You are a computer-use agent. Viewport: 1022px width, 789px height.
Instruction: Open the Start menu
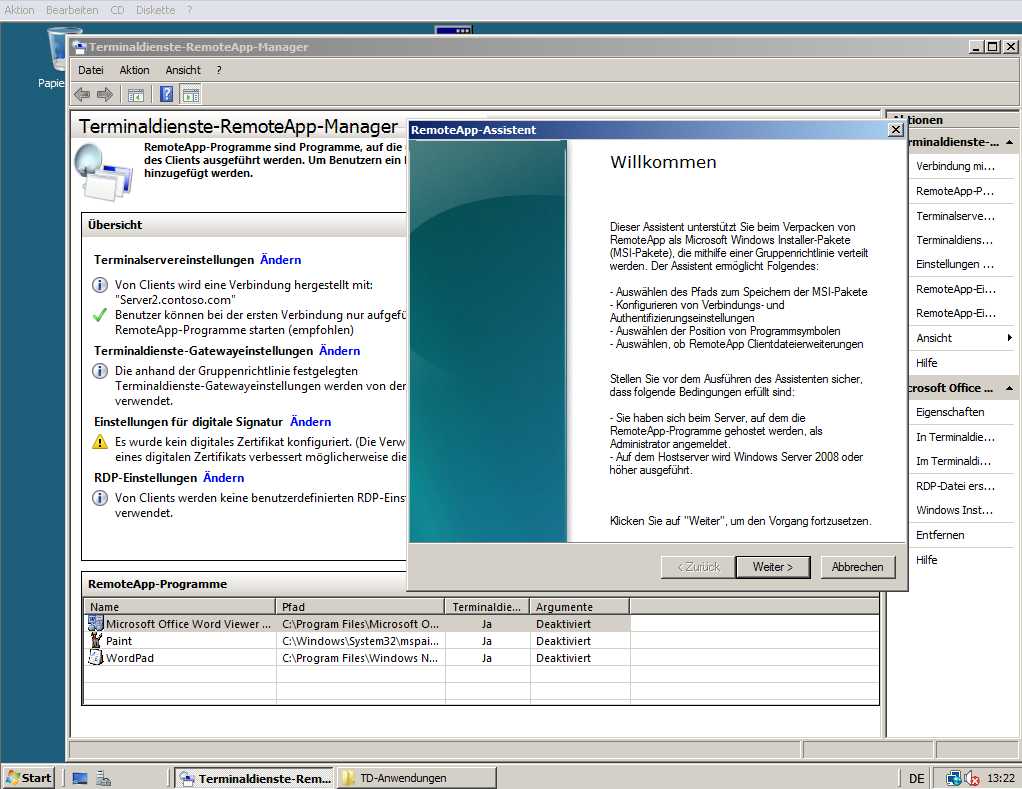click(x=28, y=777)
